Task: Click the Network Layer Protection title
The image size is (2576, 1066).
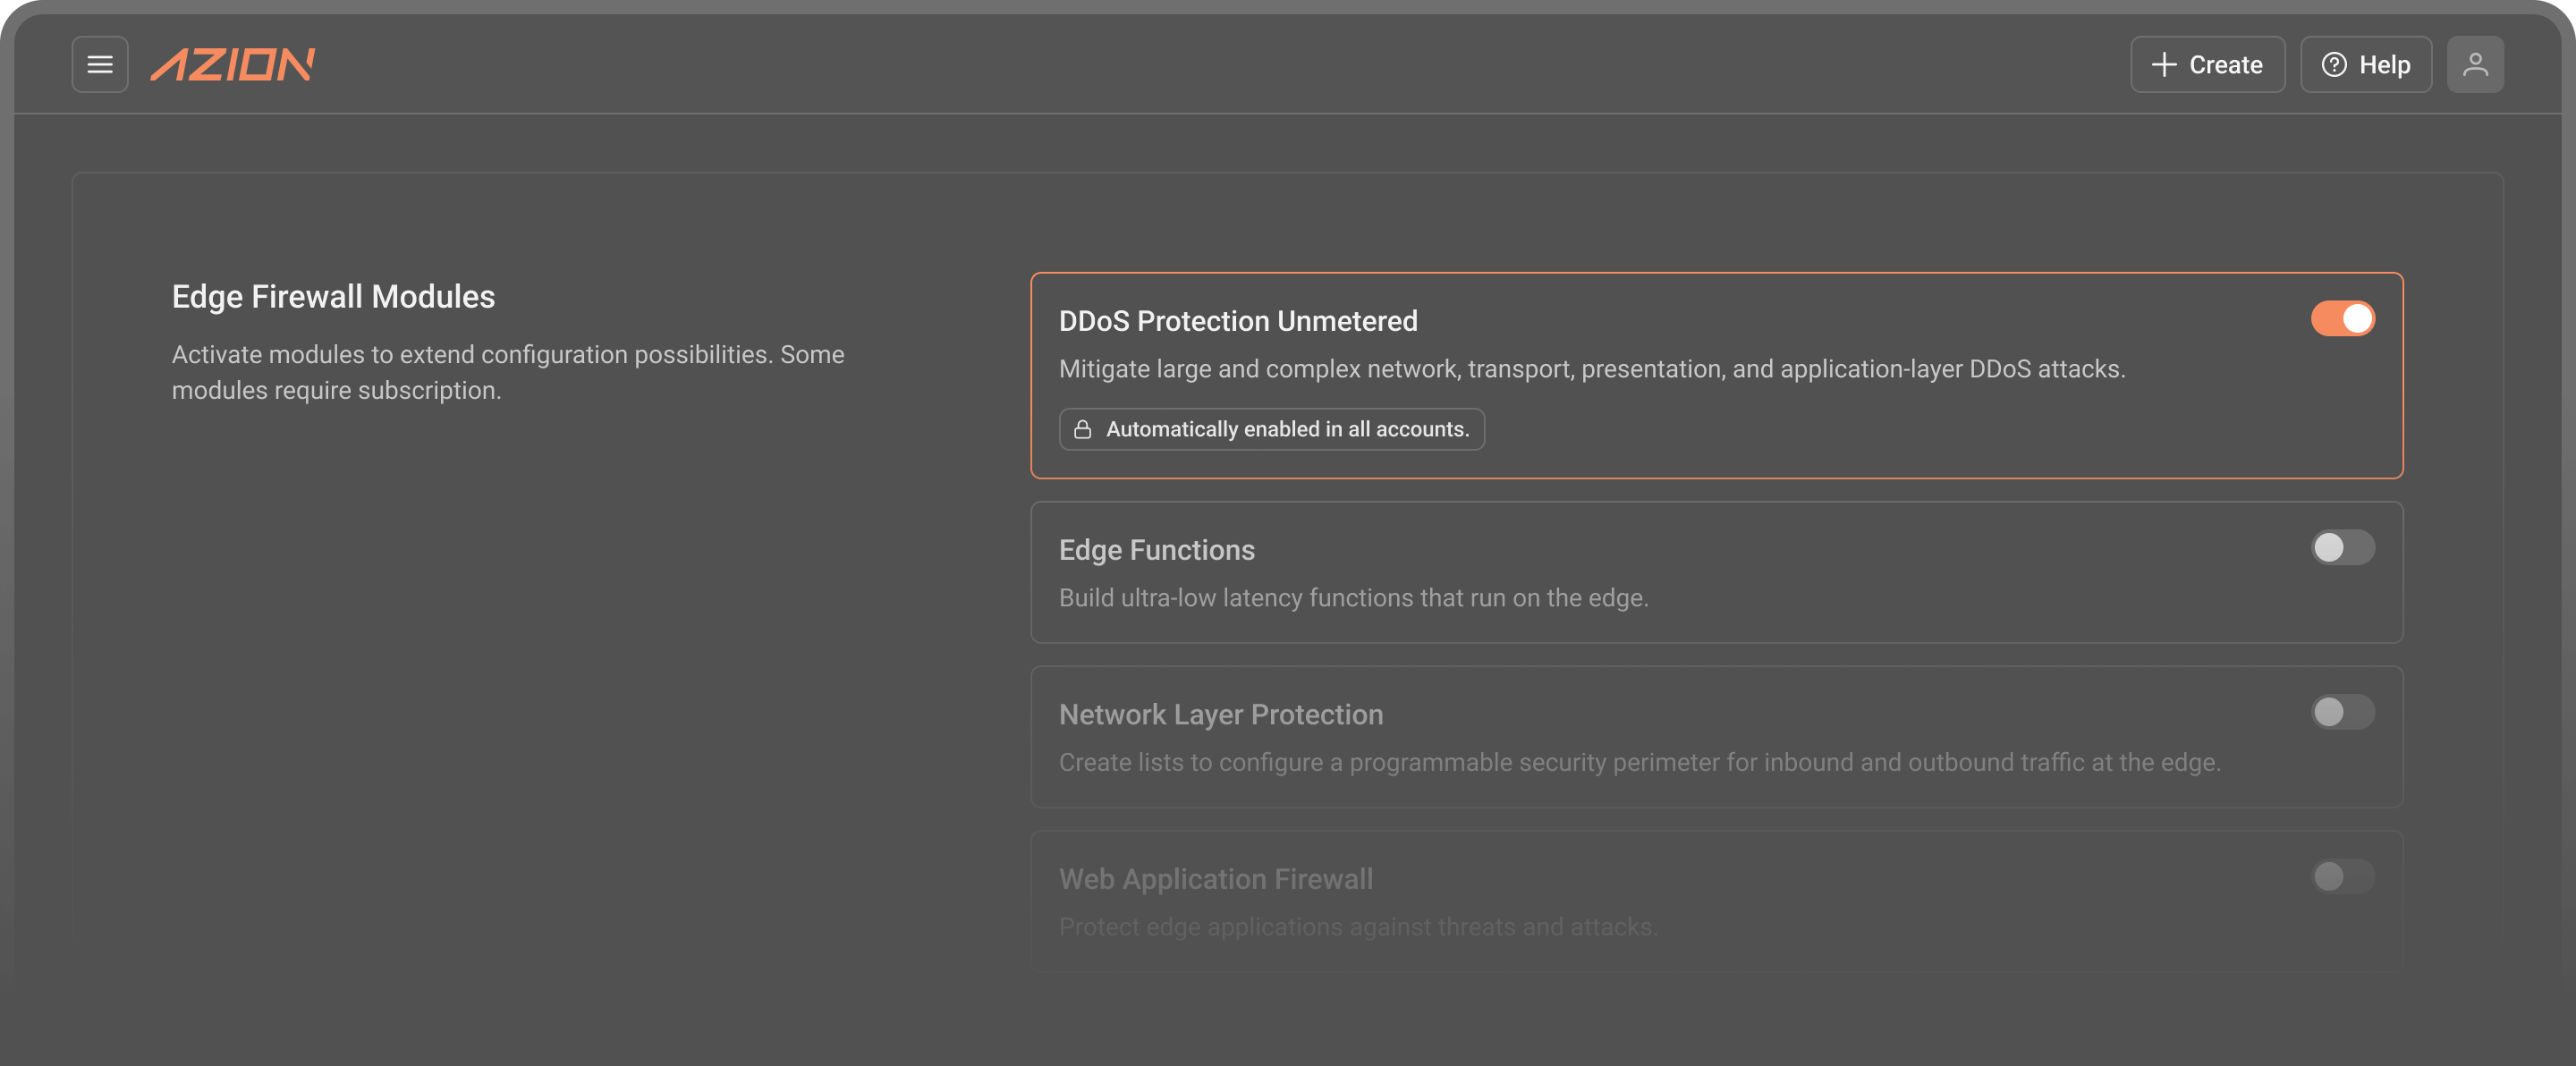Action: (x=1220, y=714)
